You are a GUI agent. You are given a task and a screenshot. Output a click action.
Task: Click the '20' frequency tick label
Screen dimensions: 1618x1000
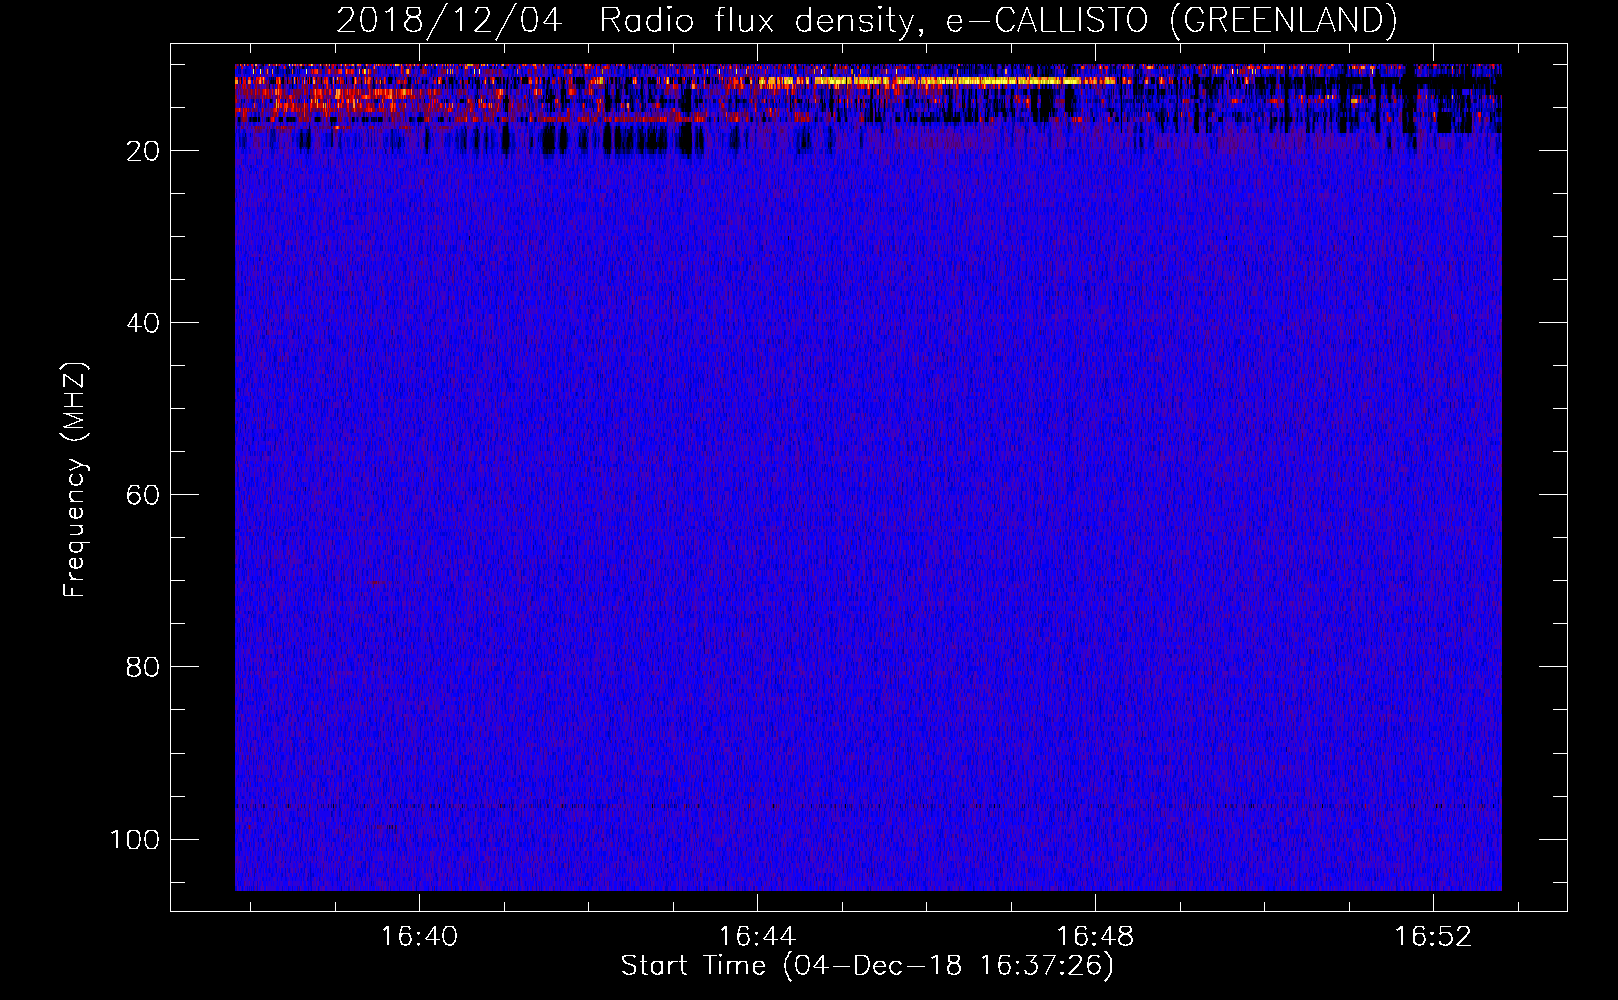143,151
